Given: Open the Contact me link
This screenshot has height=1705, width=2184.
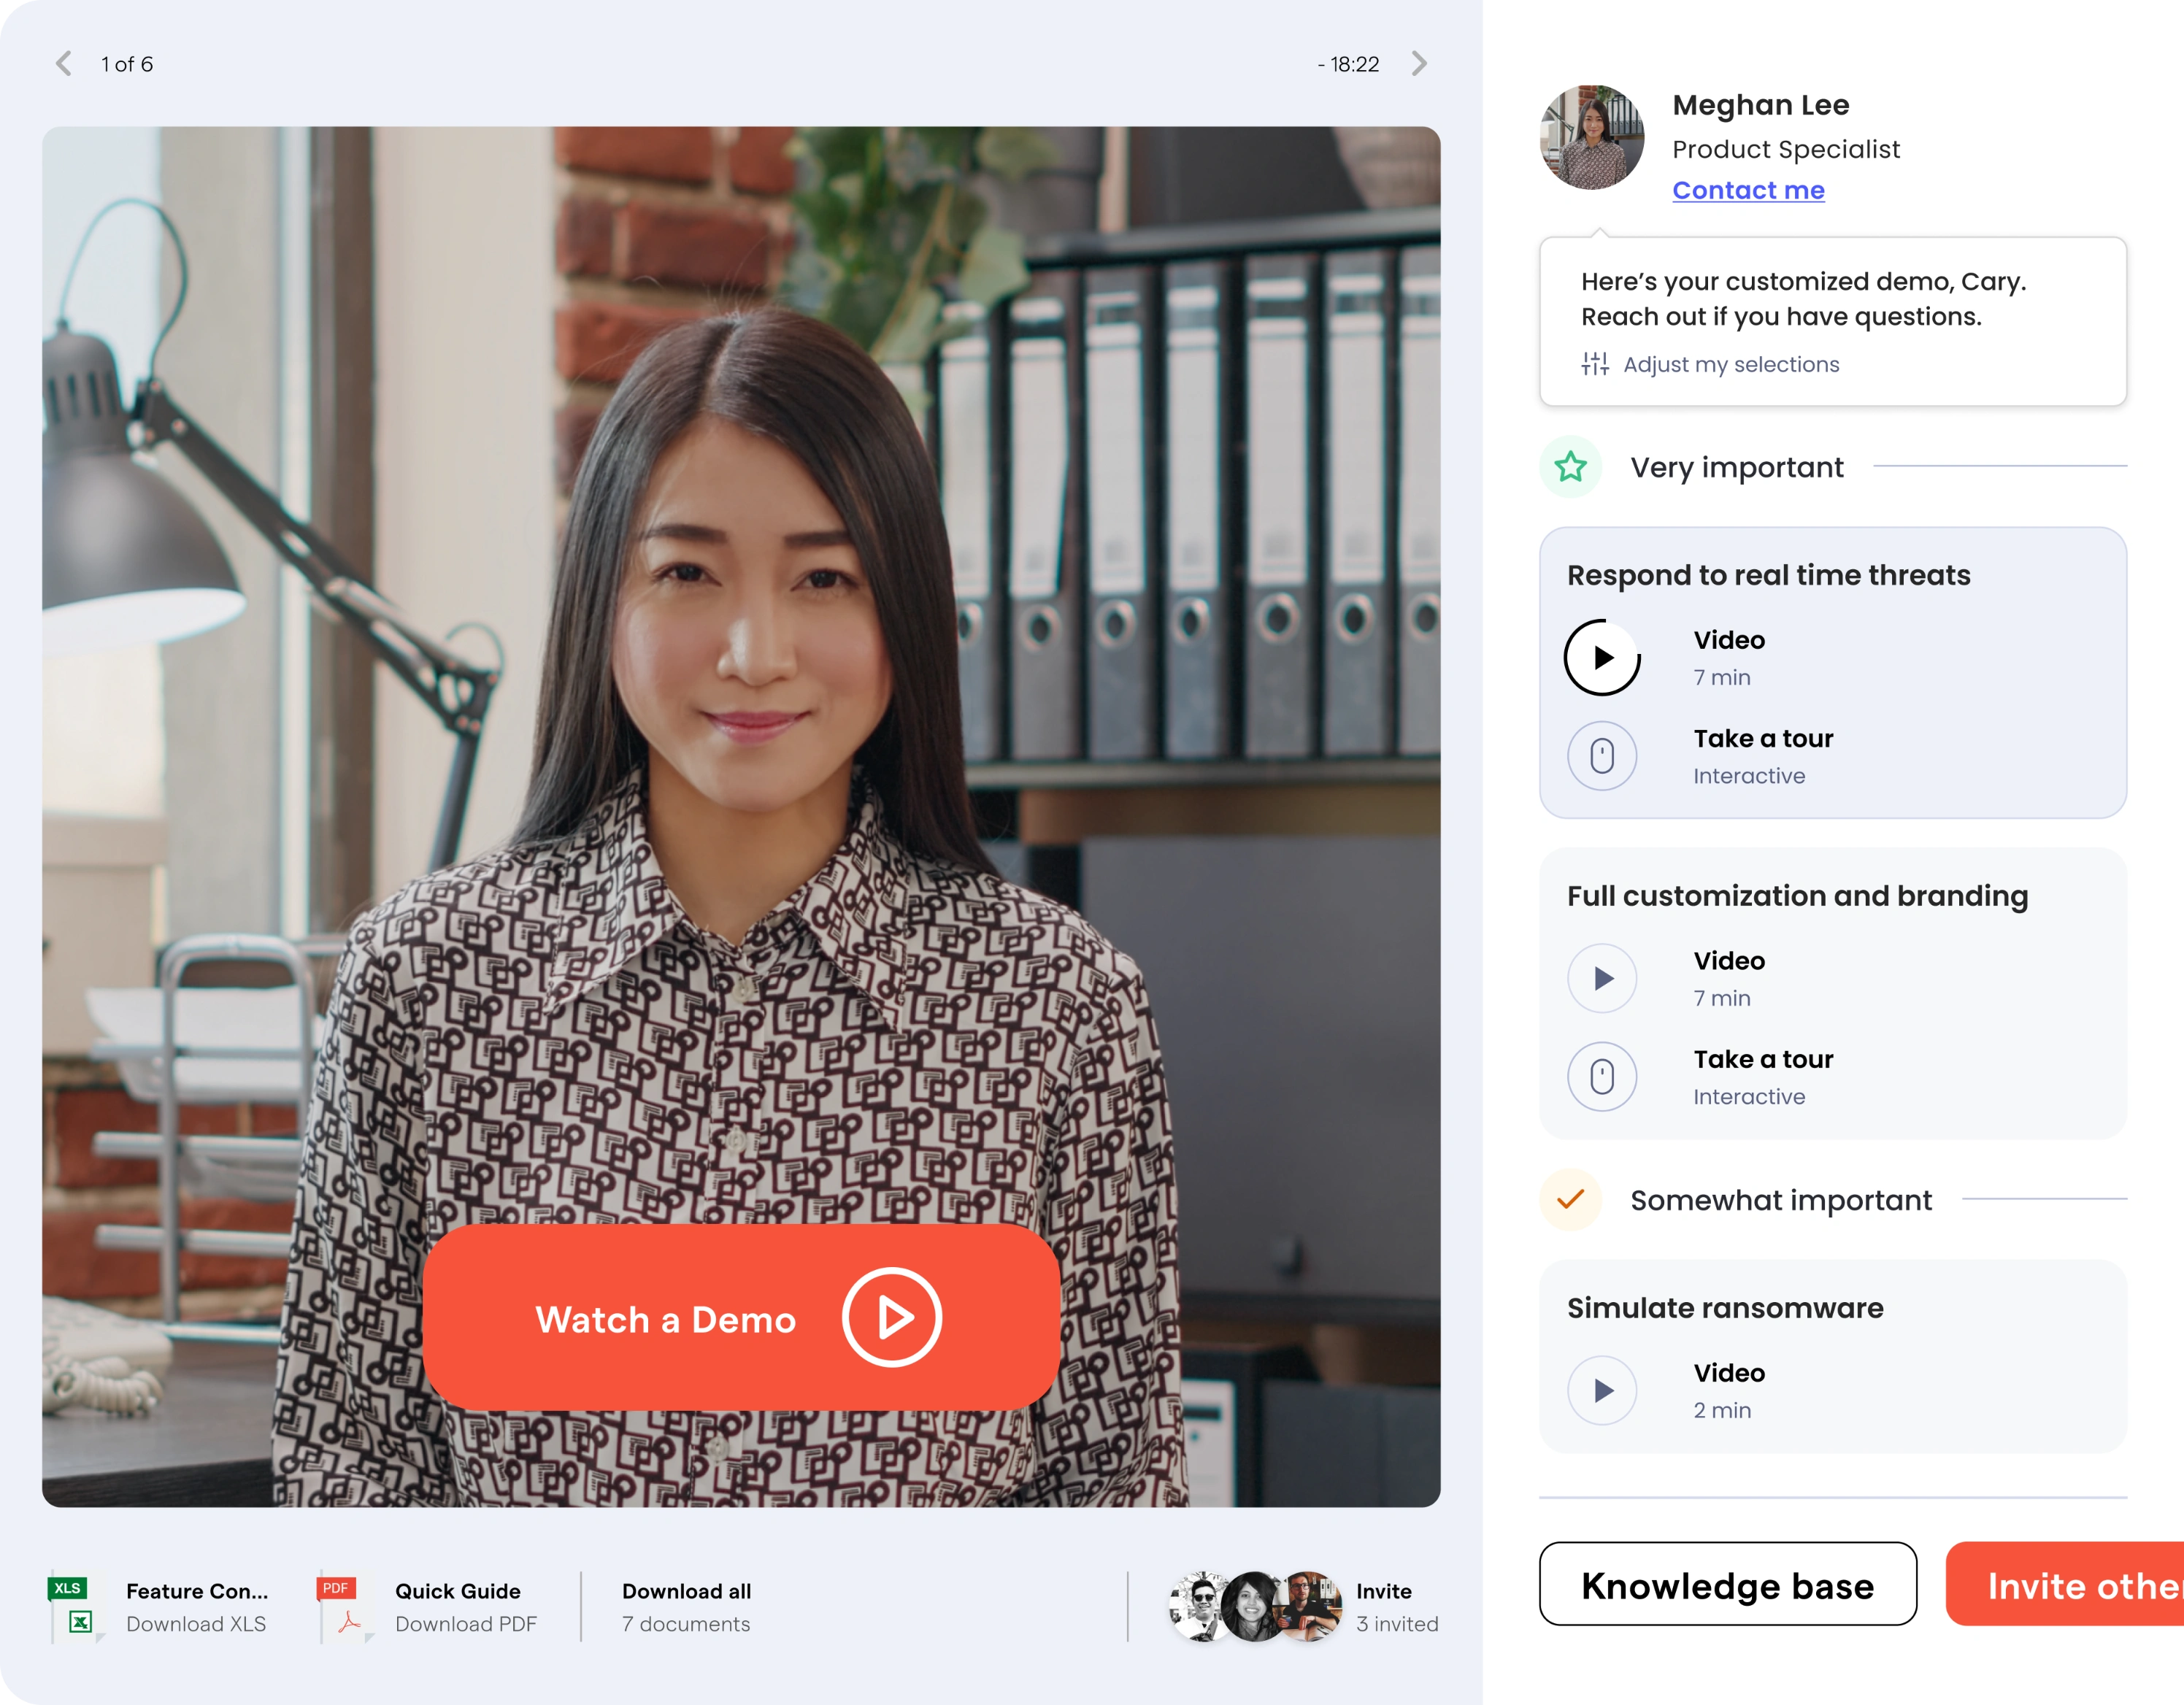Looking at the screenshot, I should pyautogui.click(x=1748, y=190).
